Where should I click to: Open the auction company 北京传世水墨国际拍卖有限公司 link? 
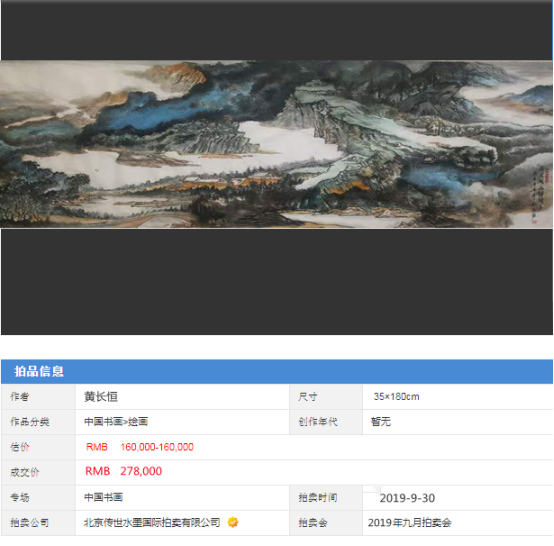(152, 522)
